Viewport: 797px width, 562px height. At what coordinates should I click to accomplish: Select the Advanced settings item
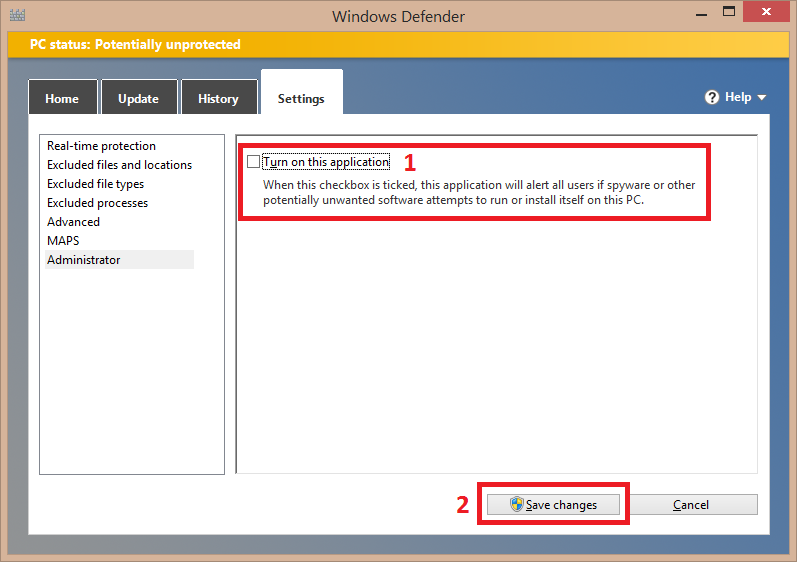coord(73,222)
